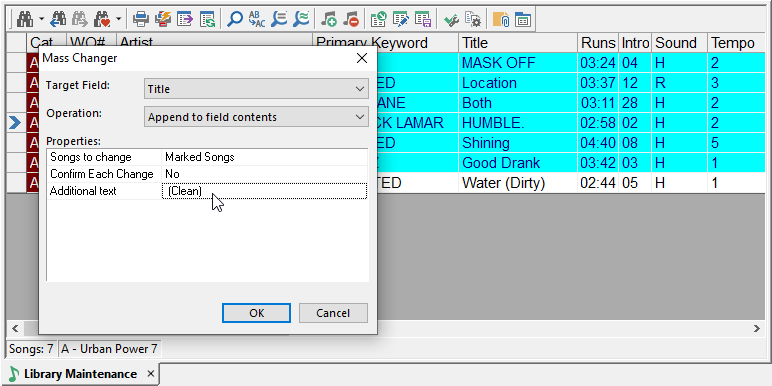Open the binoculars search dropdown arrow

(41, 20)
